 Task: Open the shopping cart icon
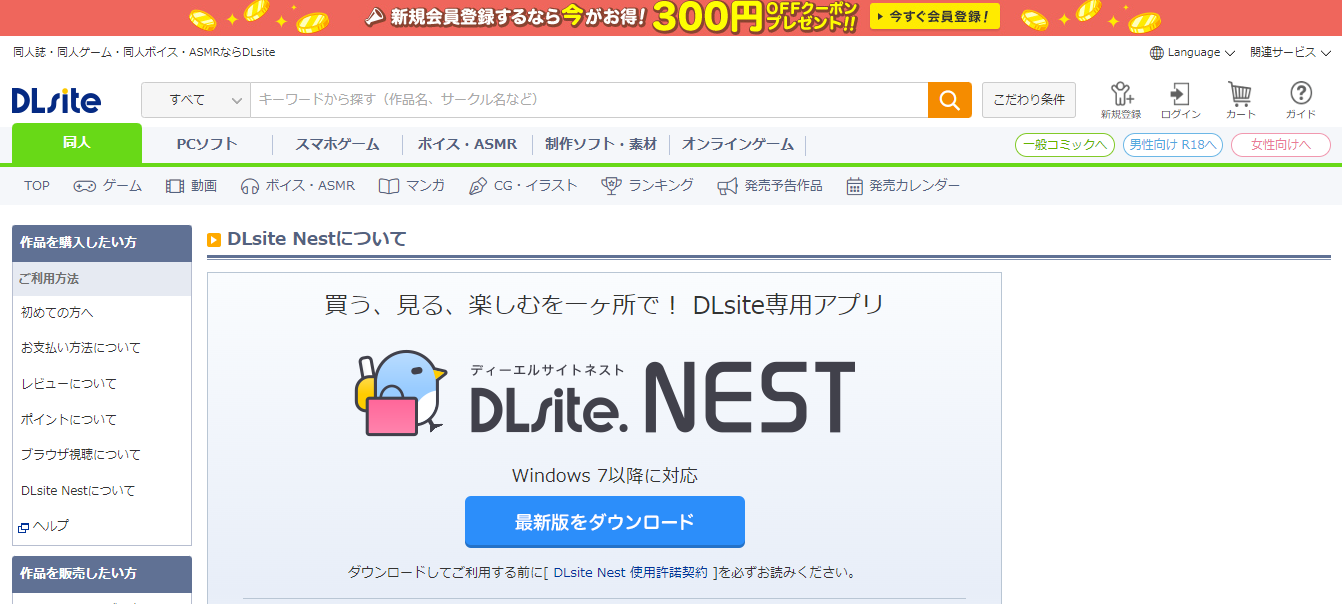coord(1240,100)
